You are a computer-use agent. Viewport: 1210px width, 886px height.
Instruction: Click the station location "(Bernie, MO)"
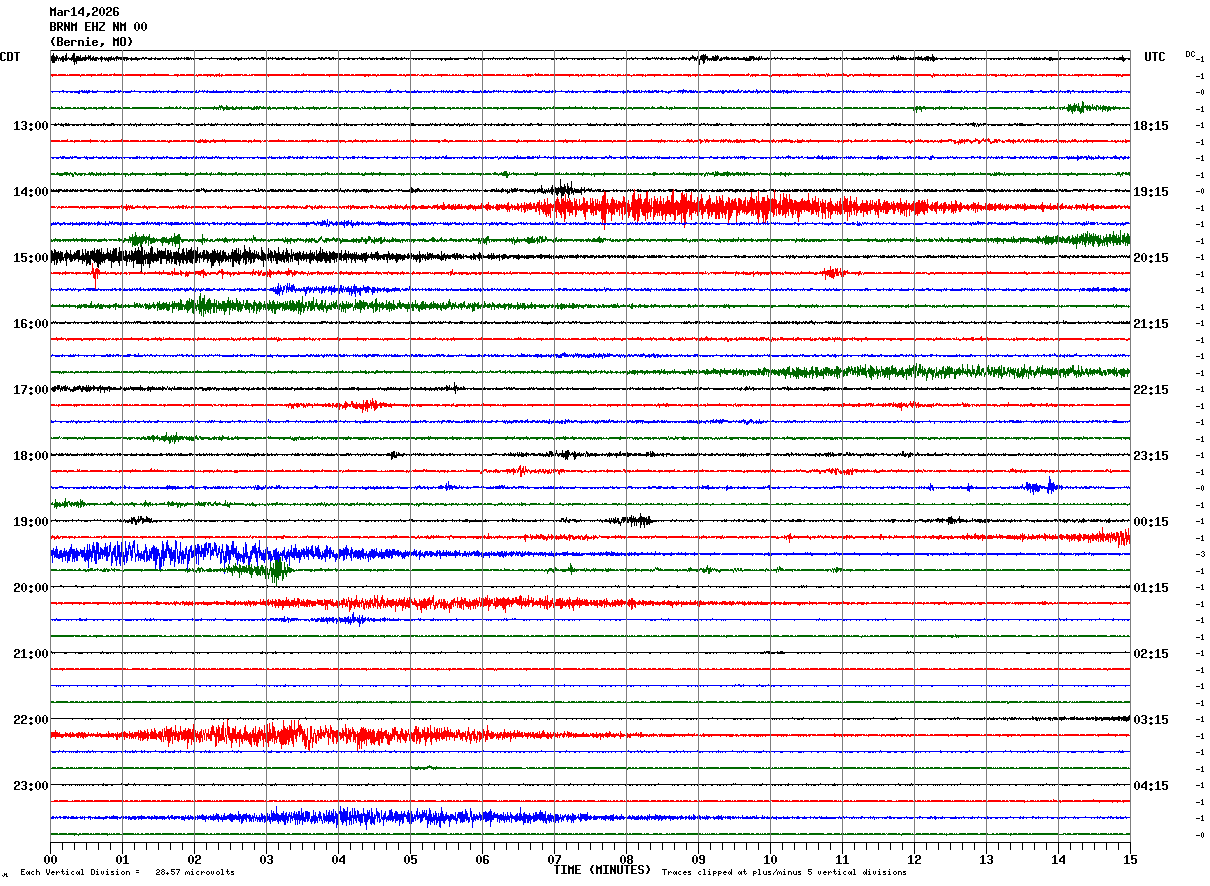pos(91,42)
